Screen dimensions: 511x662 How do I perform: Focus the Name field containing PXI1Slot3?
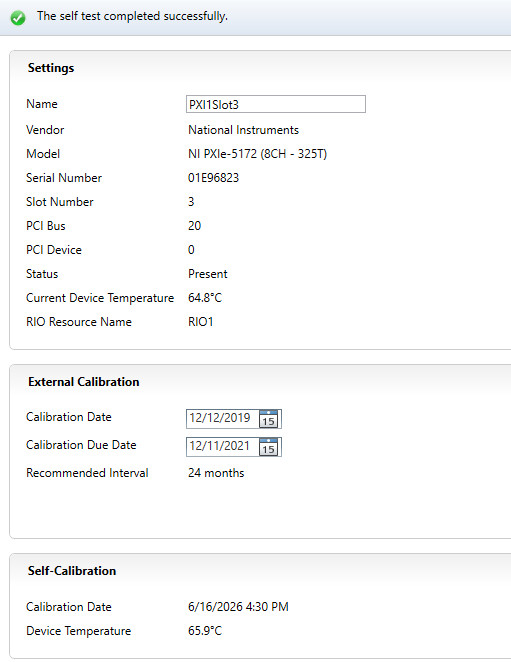pos(276,104)
